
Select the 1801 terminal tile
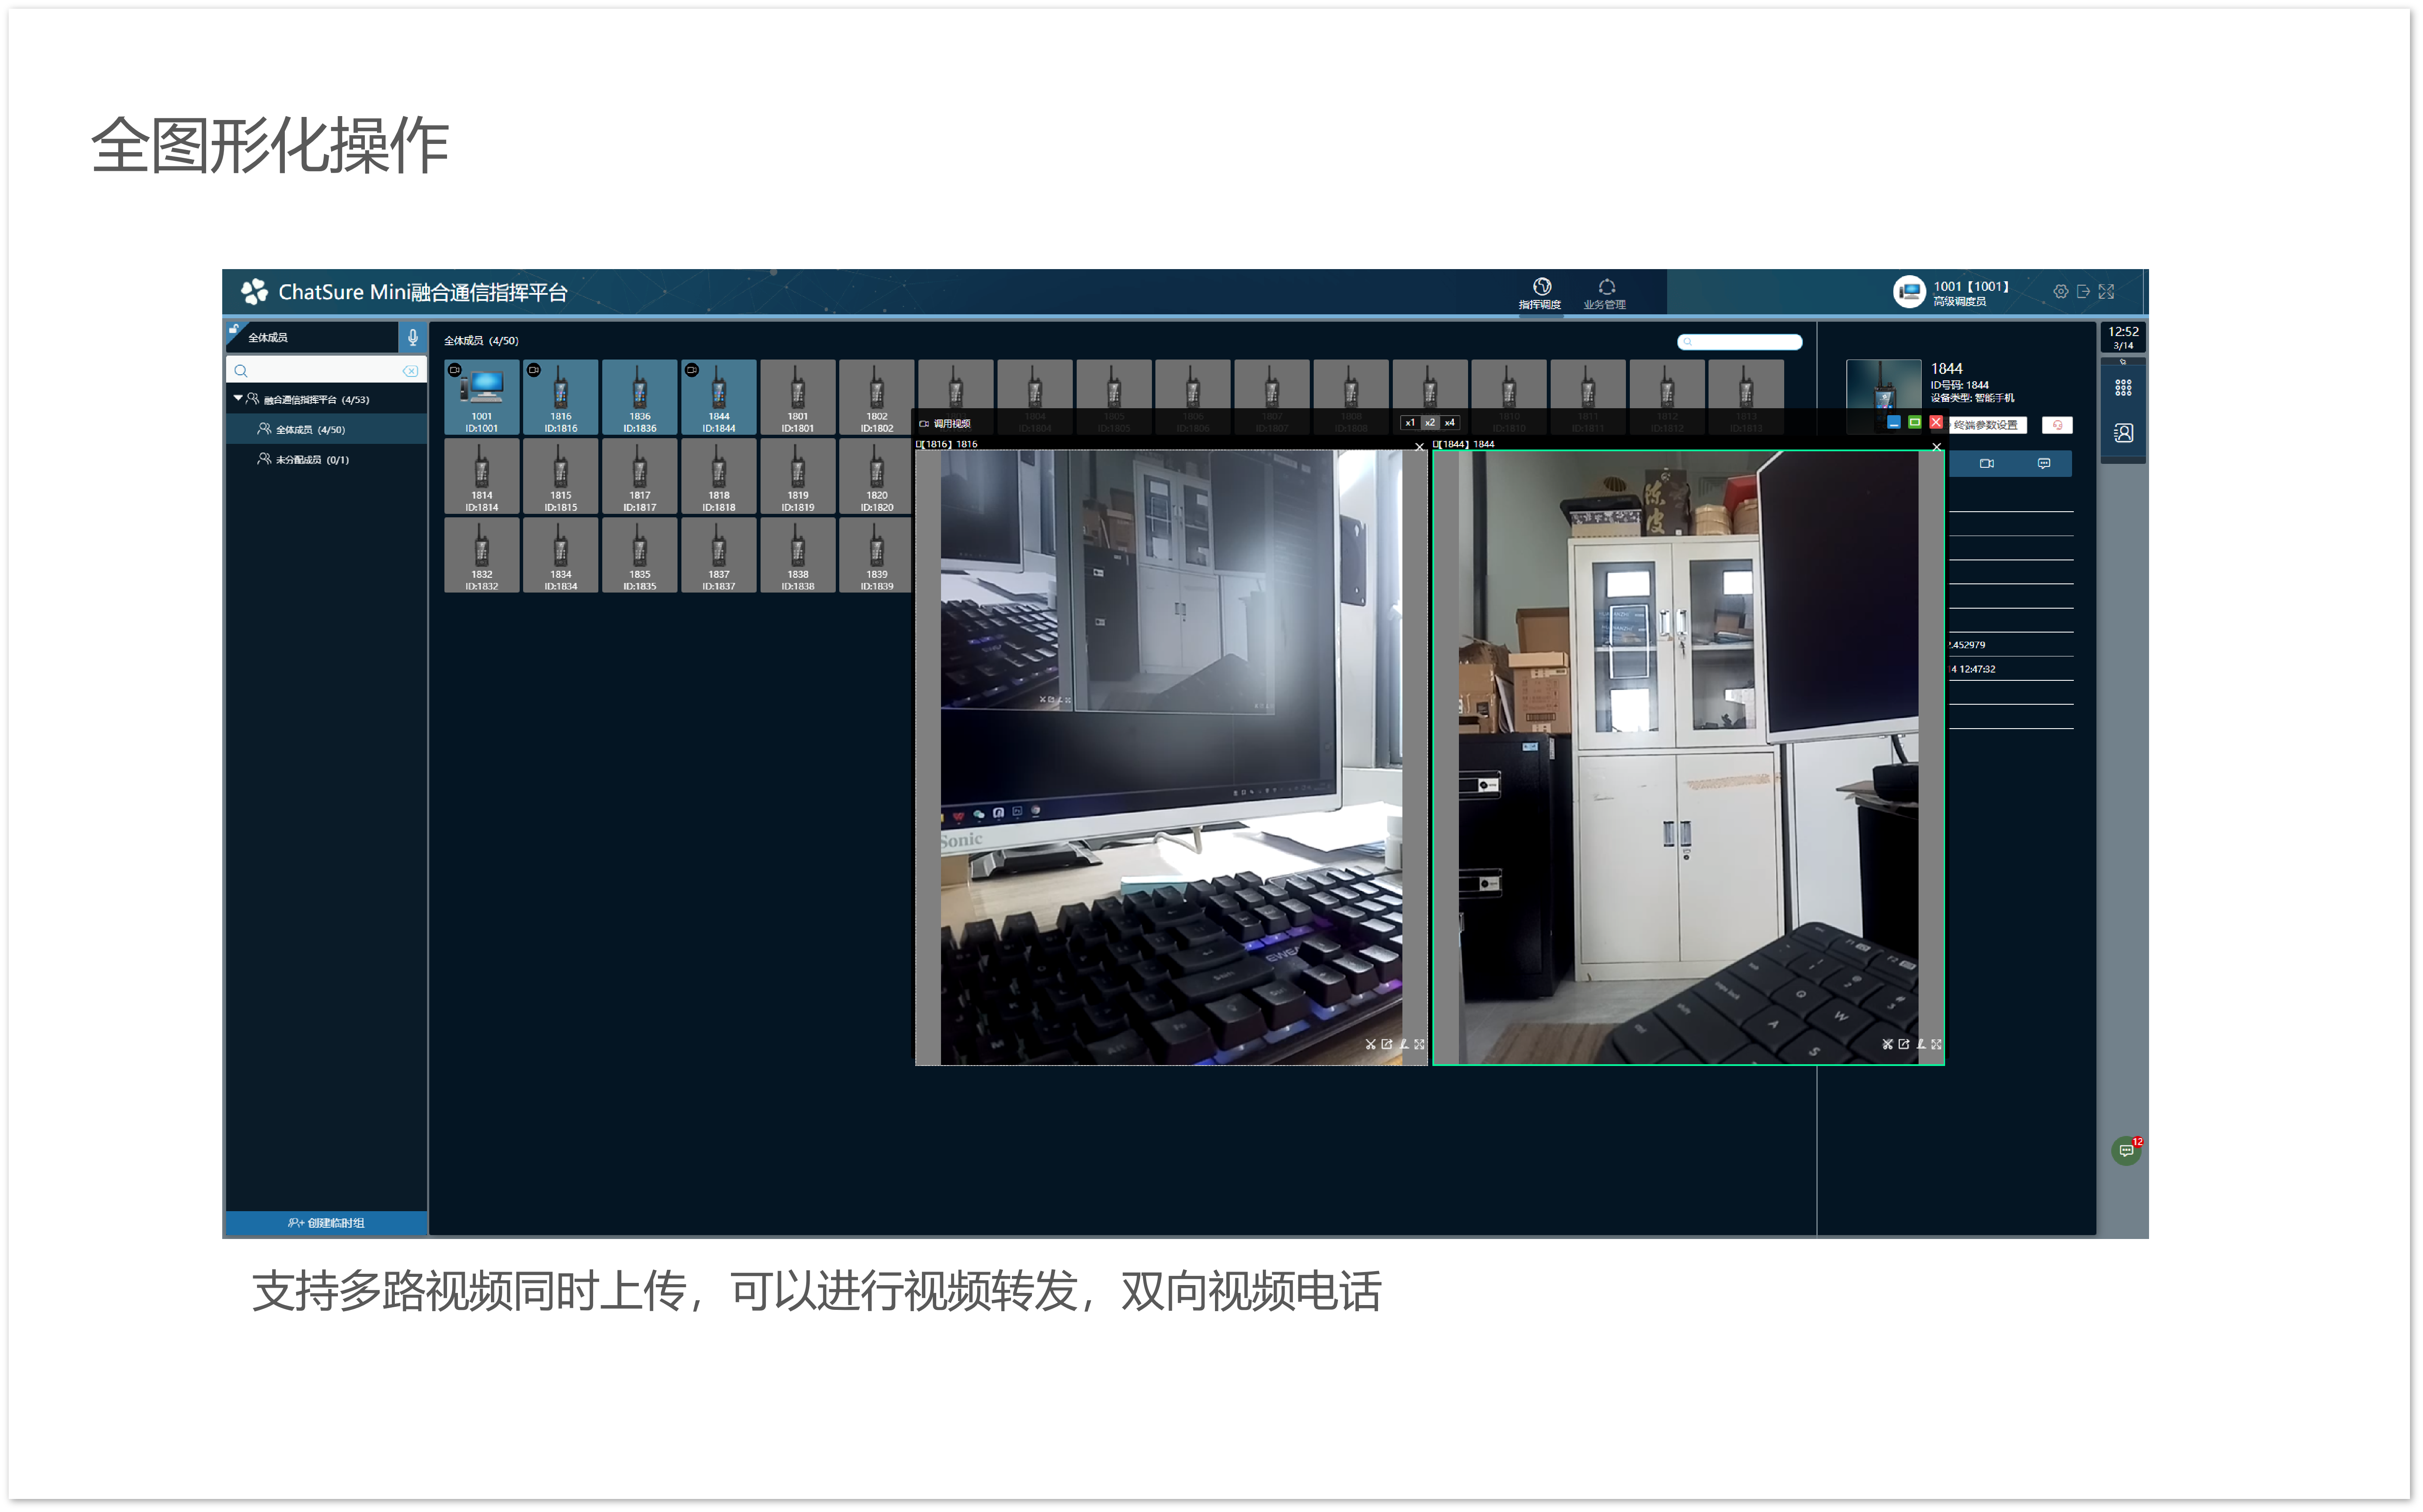798,397
